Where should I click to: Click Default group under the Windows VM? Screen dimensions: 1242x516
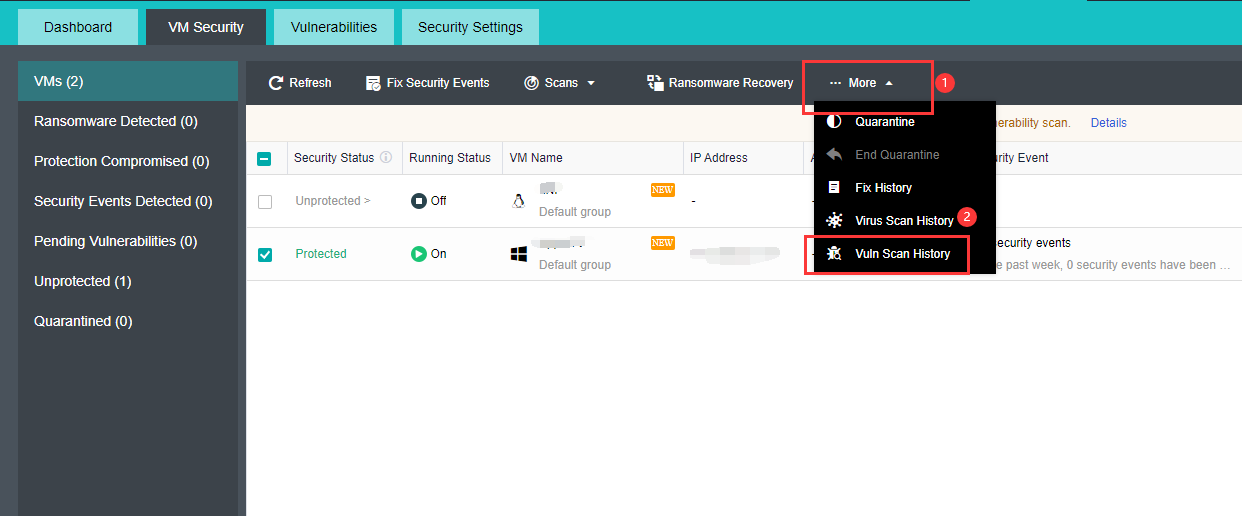click(575, 265)
